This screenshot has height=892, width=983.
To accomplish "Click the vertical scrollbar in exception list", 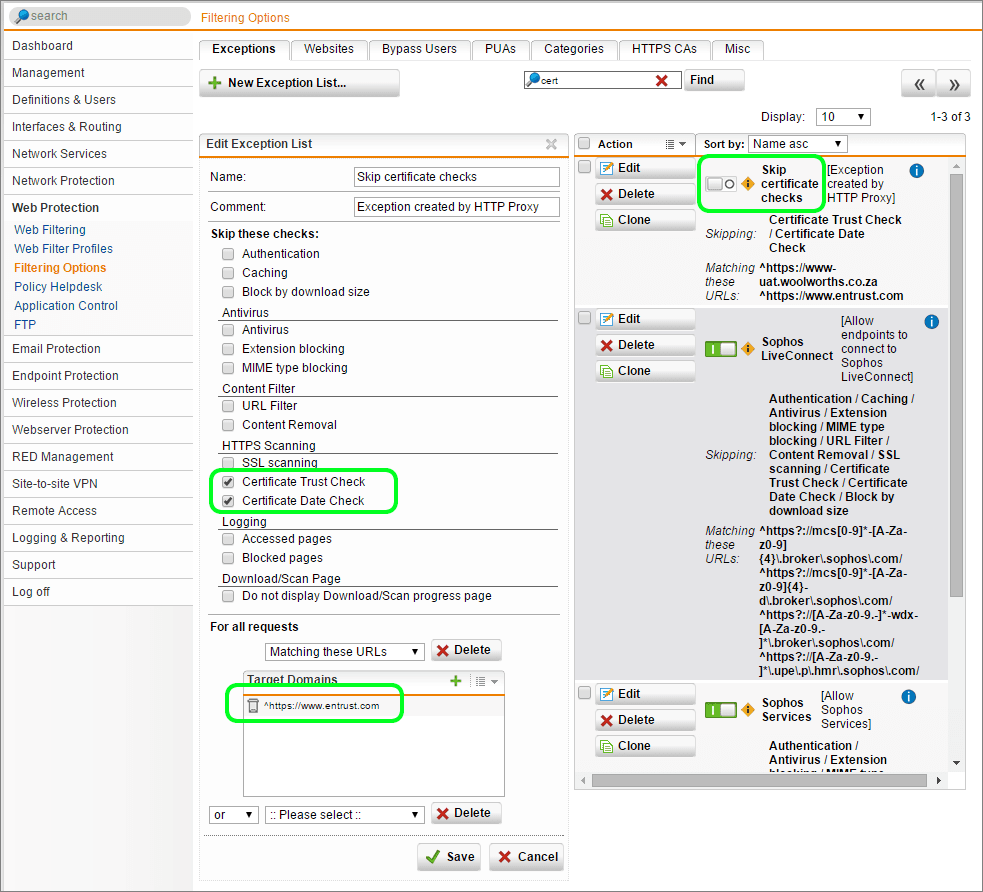I will (956, 386).
